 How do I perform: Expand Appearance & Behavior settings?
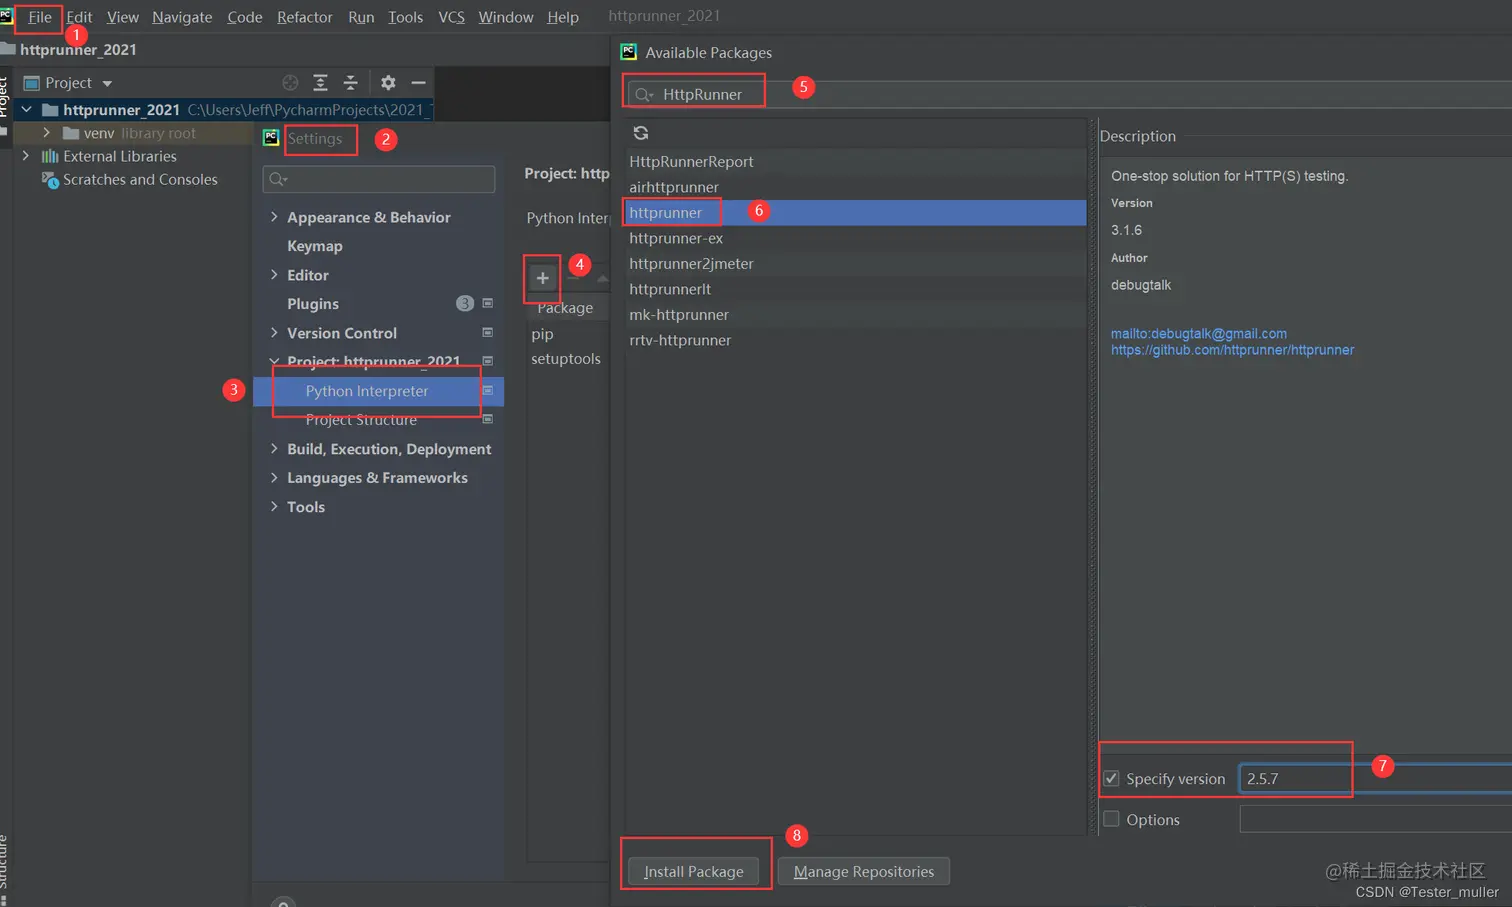[x=274, y=217]
